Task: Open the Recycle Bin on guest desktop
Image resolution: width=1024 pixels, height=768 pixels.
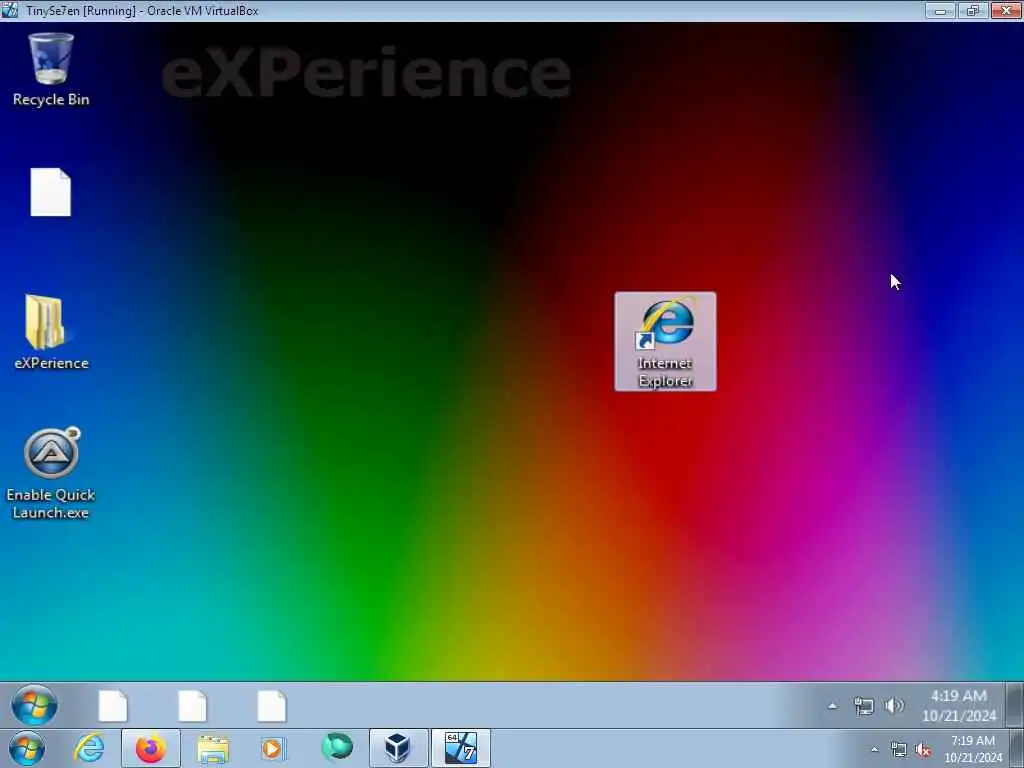Action: pos(51,70)
